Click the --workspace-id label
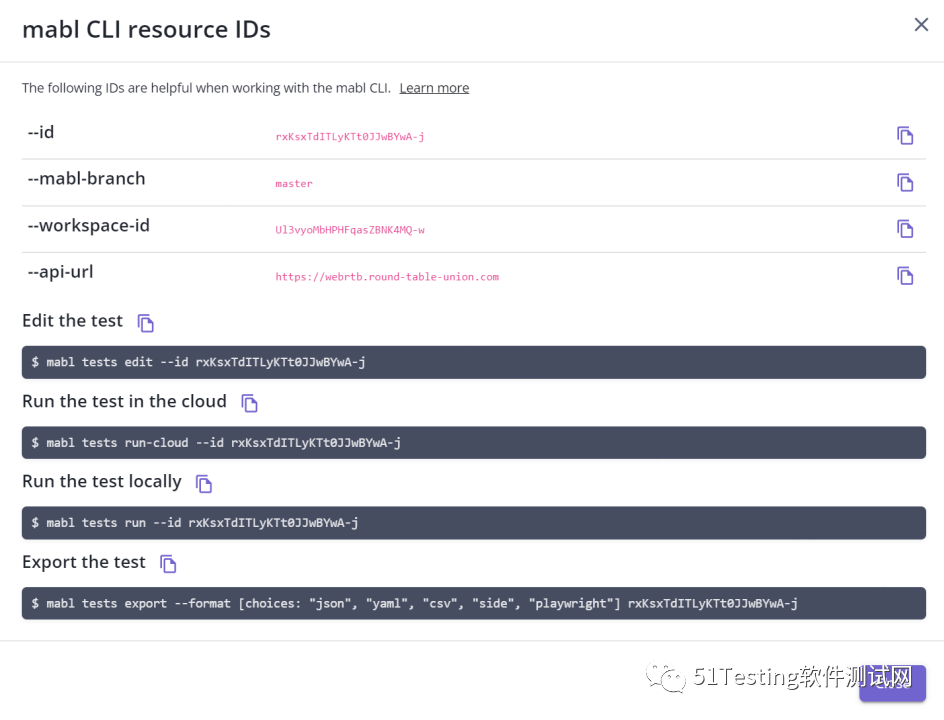This screenshot has width=944, height=720. click(x=88, y=226)
